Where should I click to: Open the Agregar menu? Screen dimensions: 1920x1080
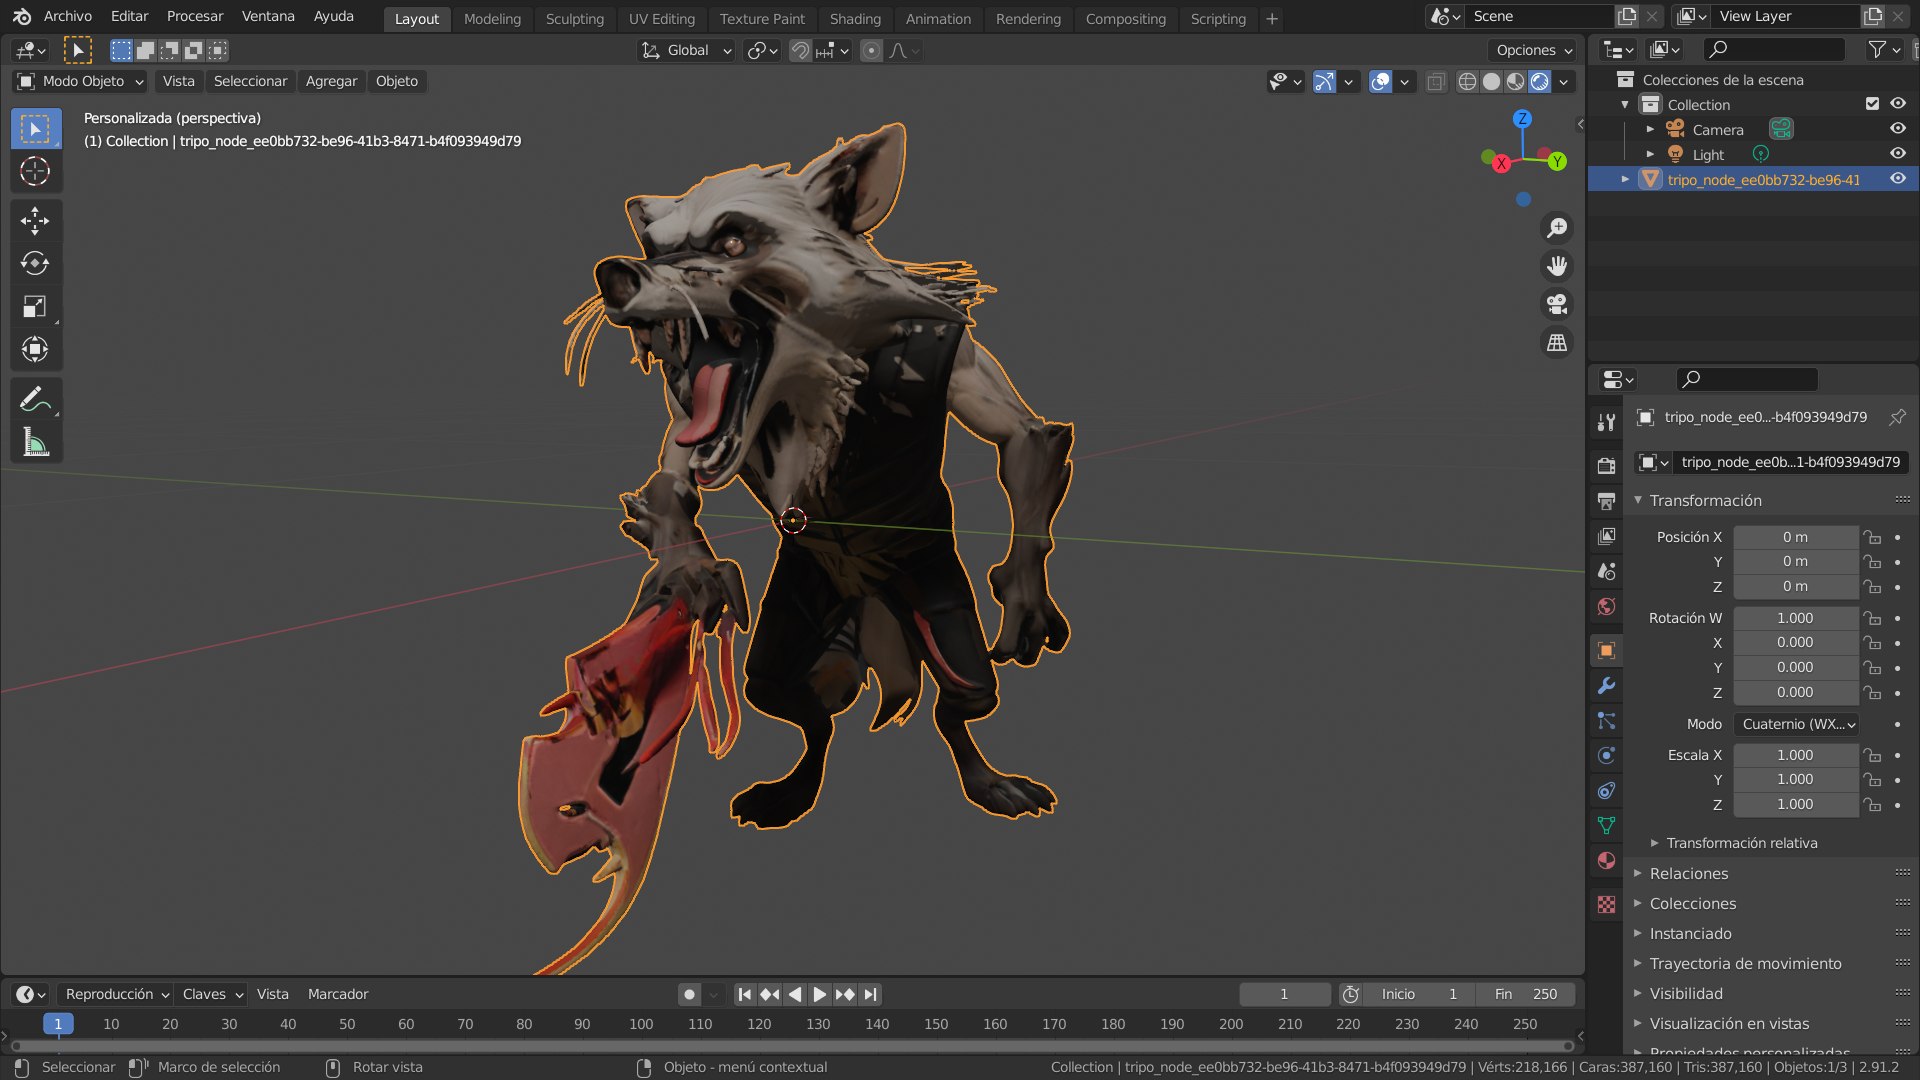[x=331, y=81]
